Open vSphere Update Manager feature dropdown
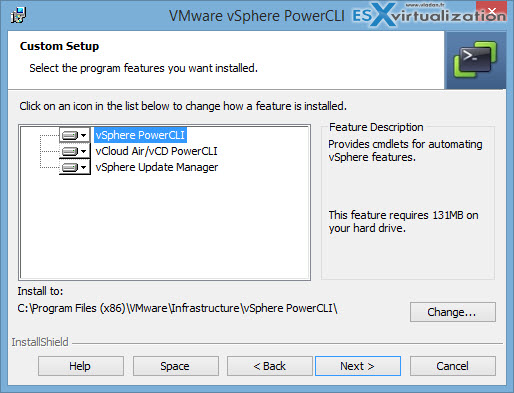514x393 pixels. [x=75, y=167]
